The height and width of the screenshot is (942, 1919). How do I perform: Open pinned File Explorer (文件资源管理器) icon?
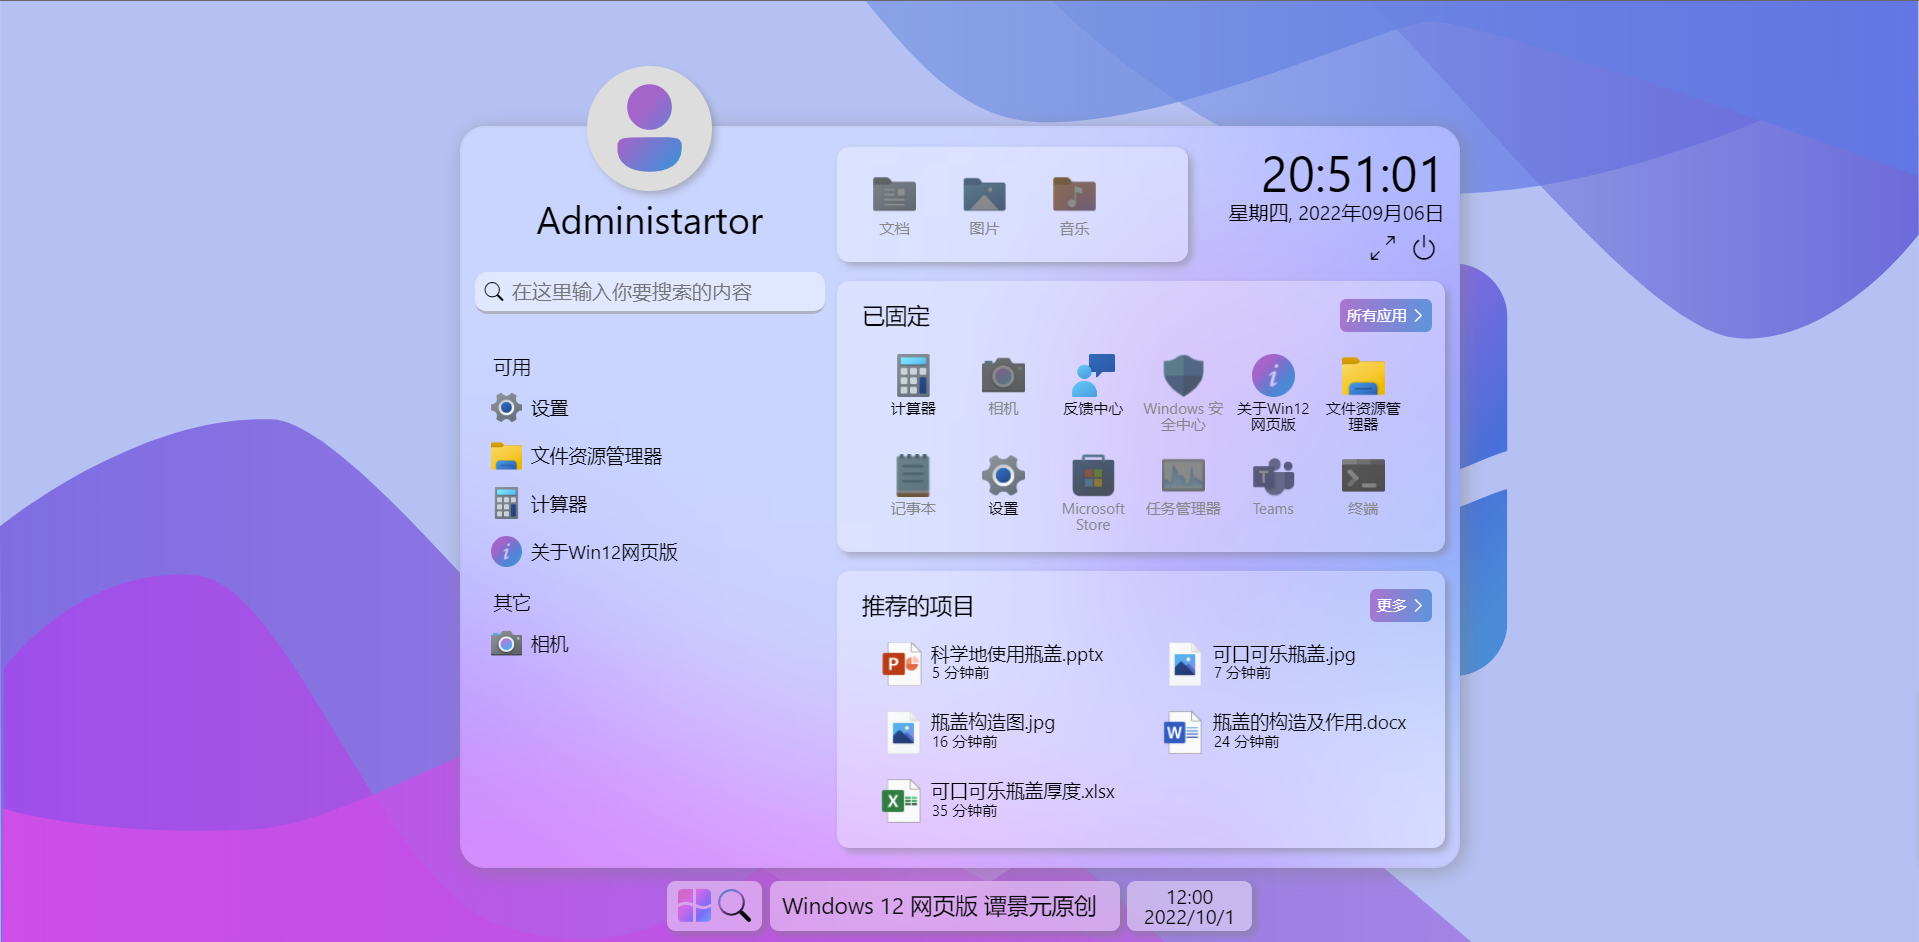1363,376
